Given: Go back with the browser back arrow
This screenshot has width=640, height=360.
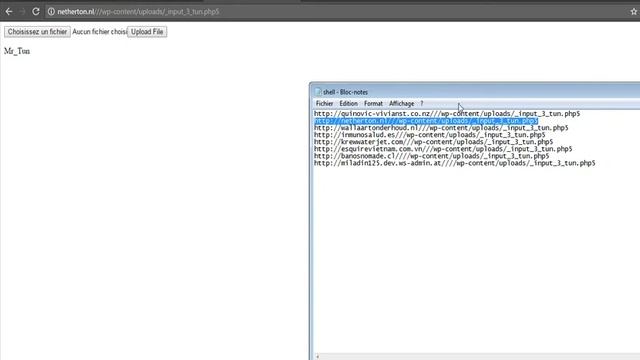Looking at the screenshot, I should click(x=9, y=12).
